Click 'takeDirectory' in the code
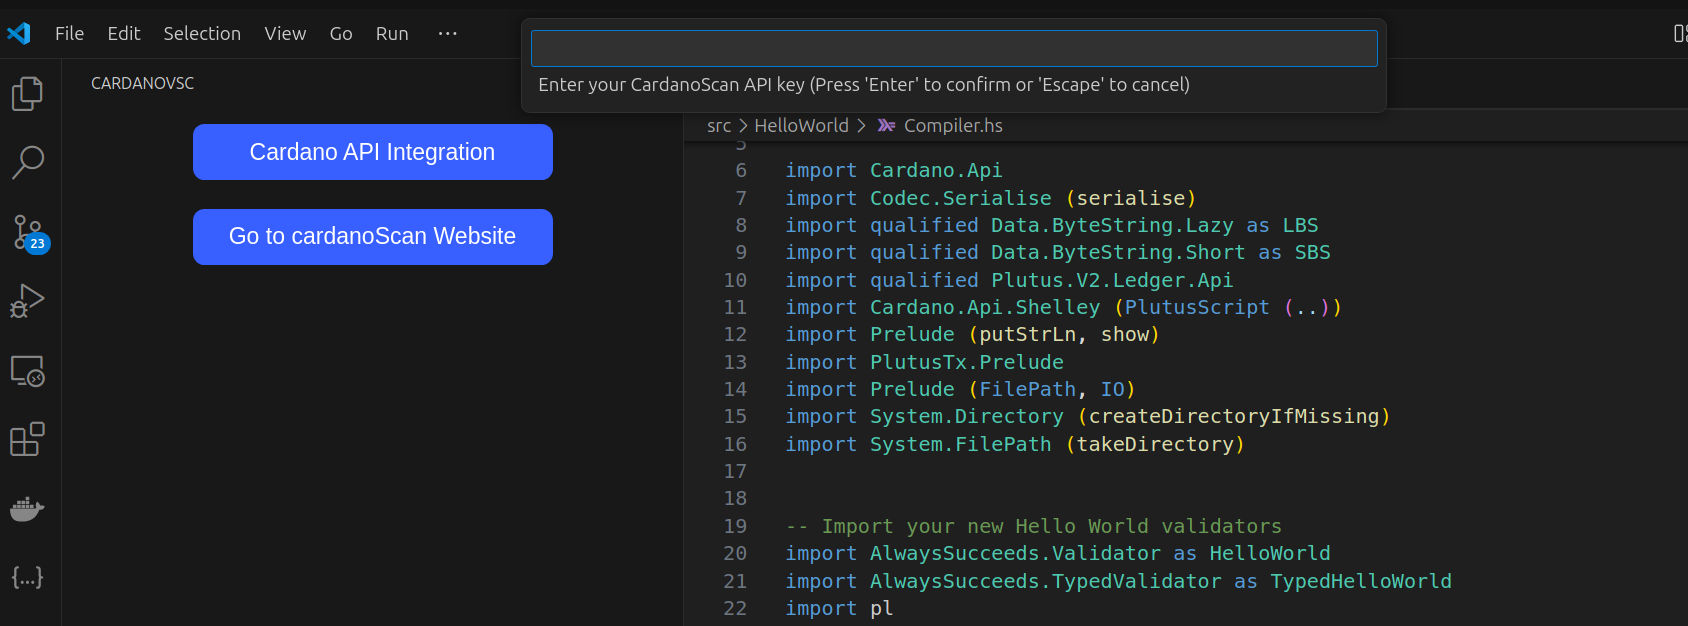Viewport: 1688px width, 626px height. click(x=1155, y=445)
